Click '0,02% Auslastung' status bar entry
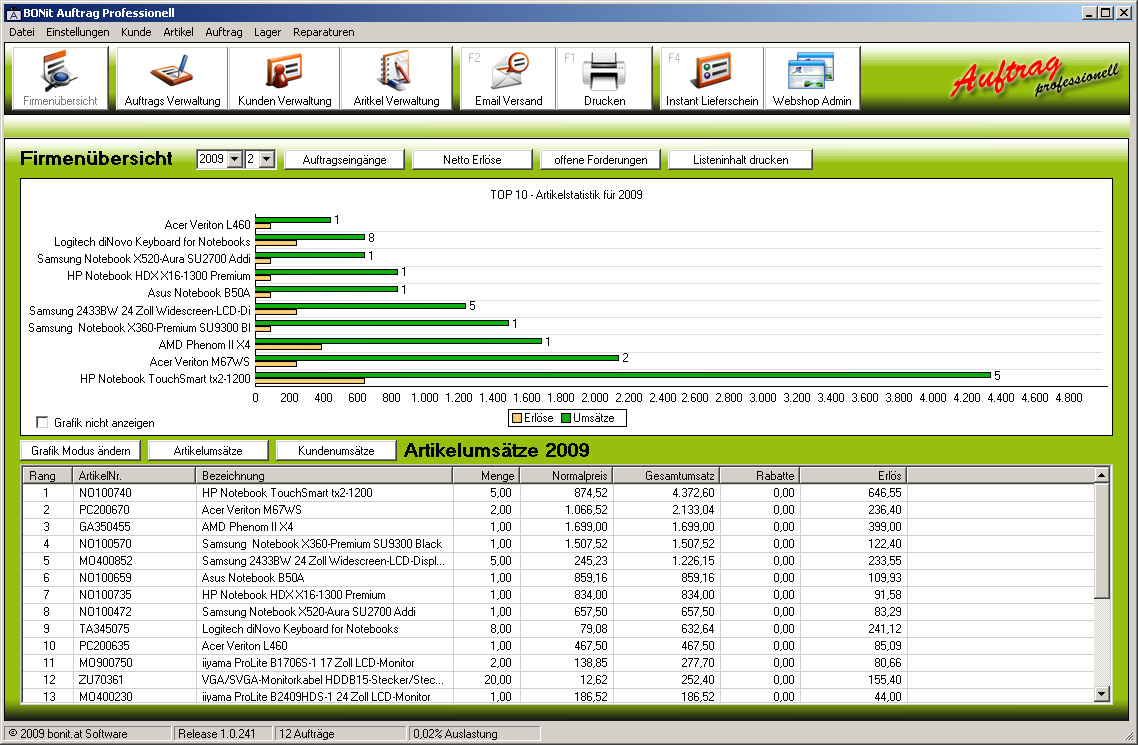Screen dimensions: 1138x745 point(456,733)
